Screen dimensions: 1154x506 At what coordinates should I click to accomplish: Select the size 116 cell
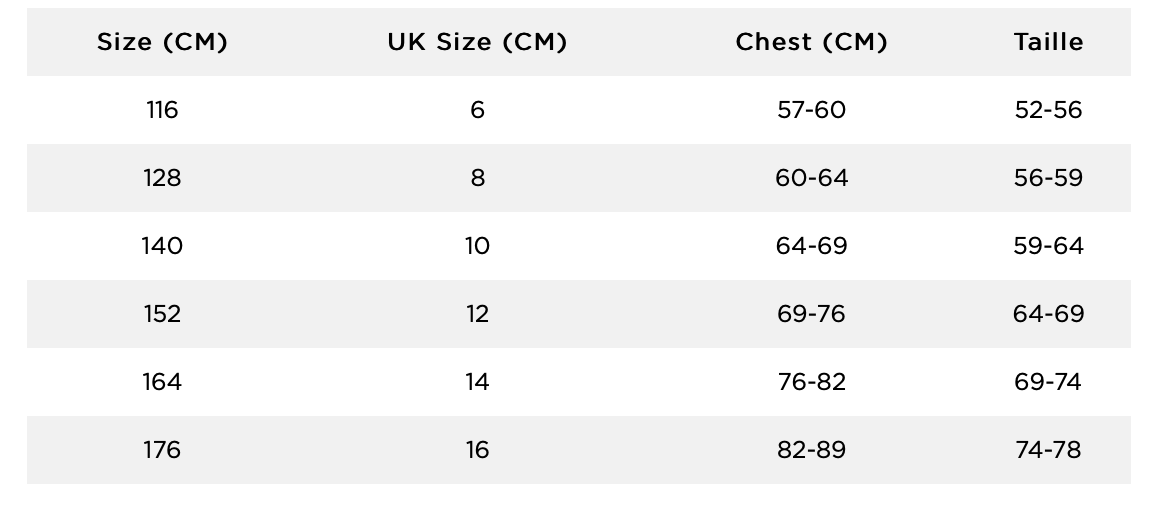click(x=162, y=110)
